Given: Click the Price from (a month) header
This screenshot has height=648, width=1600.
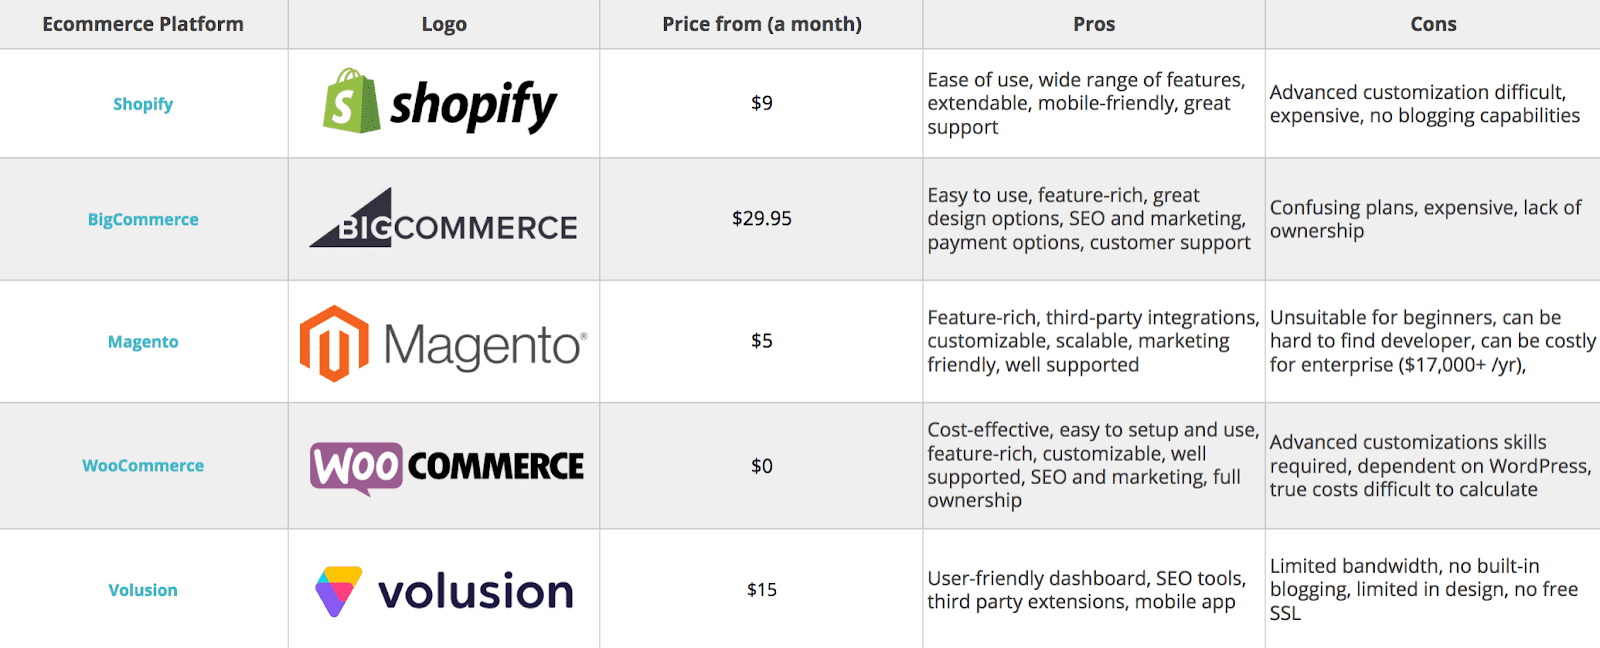Looking at the screenshot, I should click(762, 24).
